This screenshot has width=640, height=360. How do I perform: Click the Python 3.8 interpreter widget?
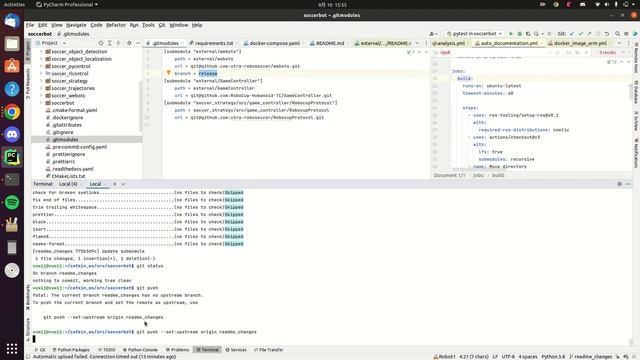click(553, 357)
